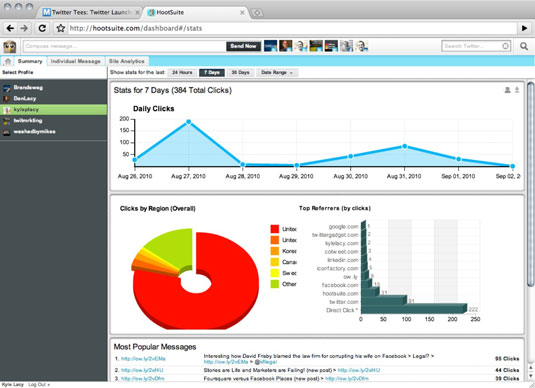Click the @mention in first message
Image resolution: width=535 pixels, height=388 pixels.
pos(265,362)
